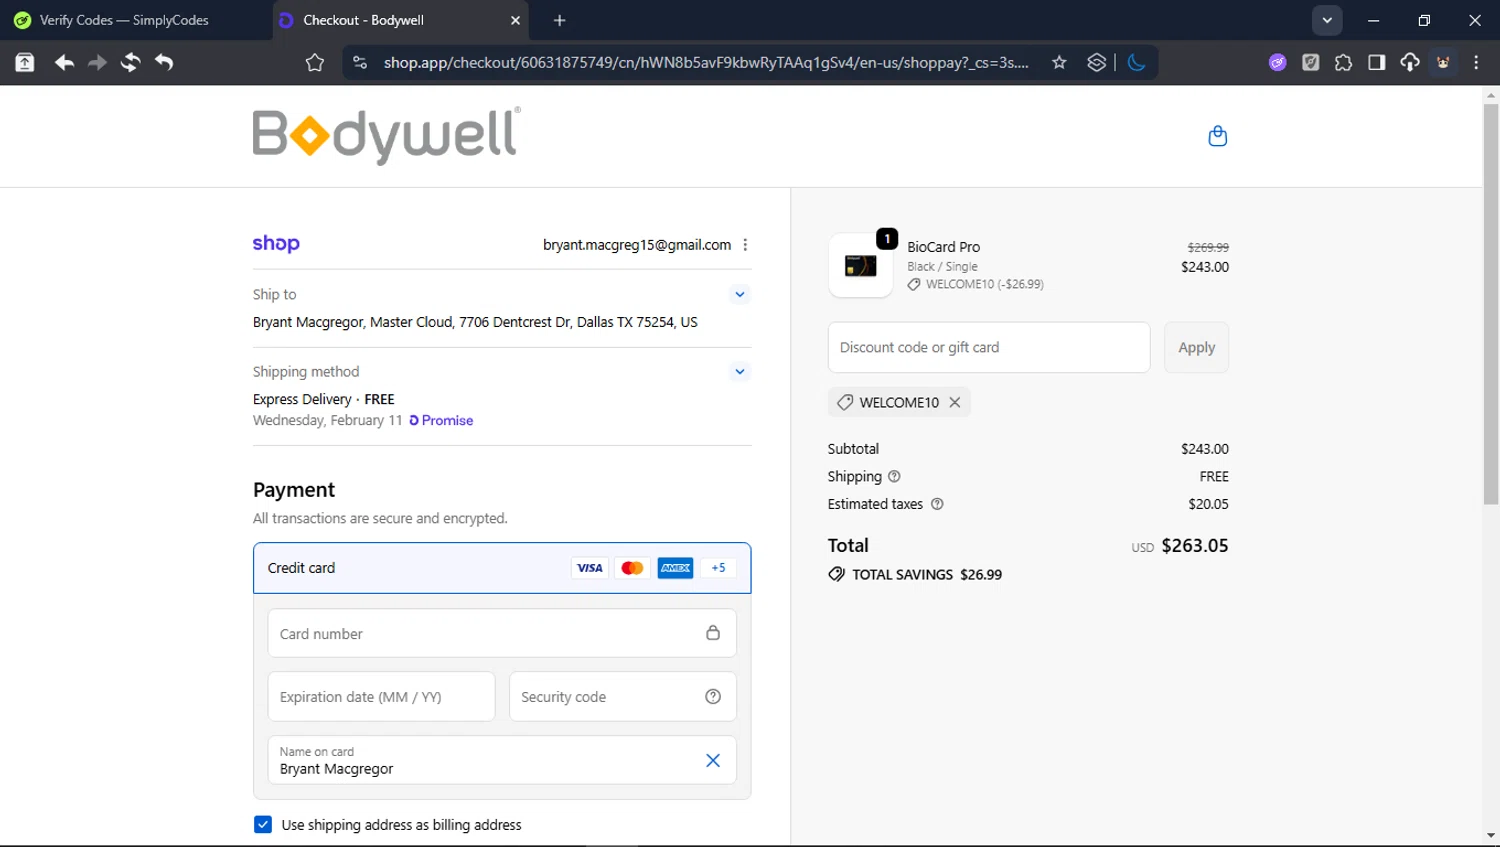
Task: Toggle the browser side panel
Action: [x=1376, y=62]
